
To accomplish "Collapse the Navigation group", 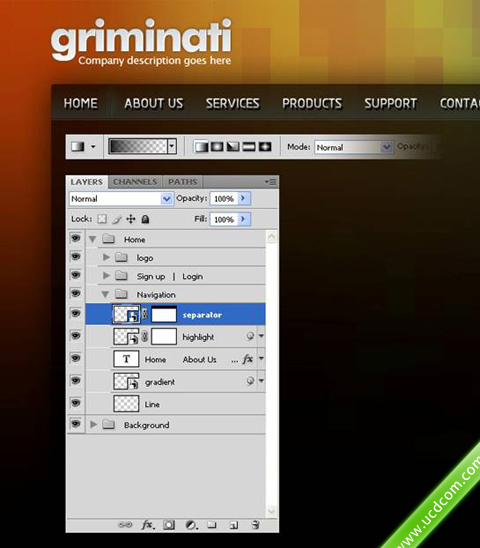I will [x=105, y=295].
